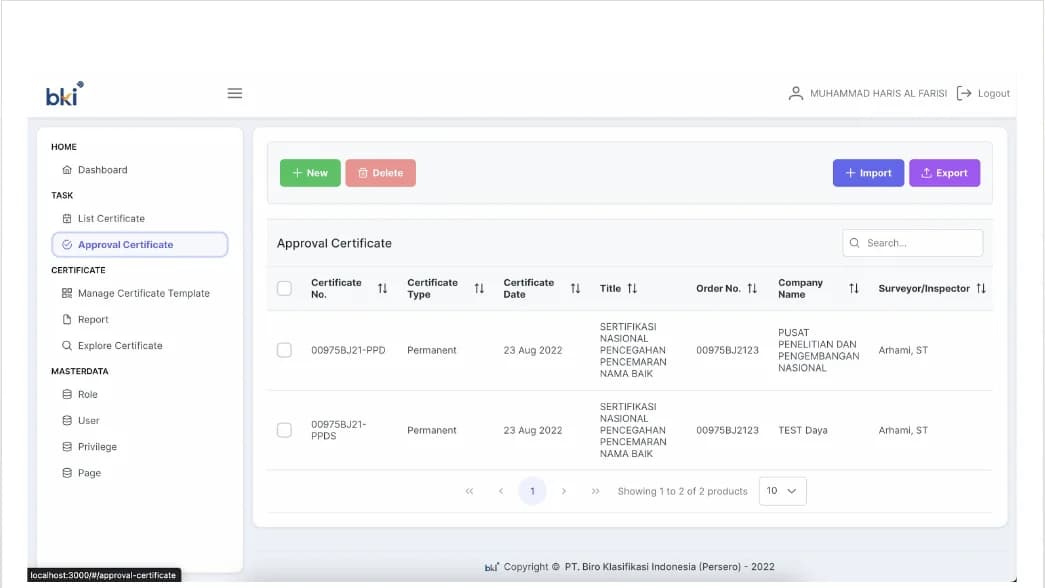Screen dimensions: 1045x588
Task: Click the Manage Certificate Template grid icon
Action: click(67, 293)
